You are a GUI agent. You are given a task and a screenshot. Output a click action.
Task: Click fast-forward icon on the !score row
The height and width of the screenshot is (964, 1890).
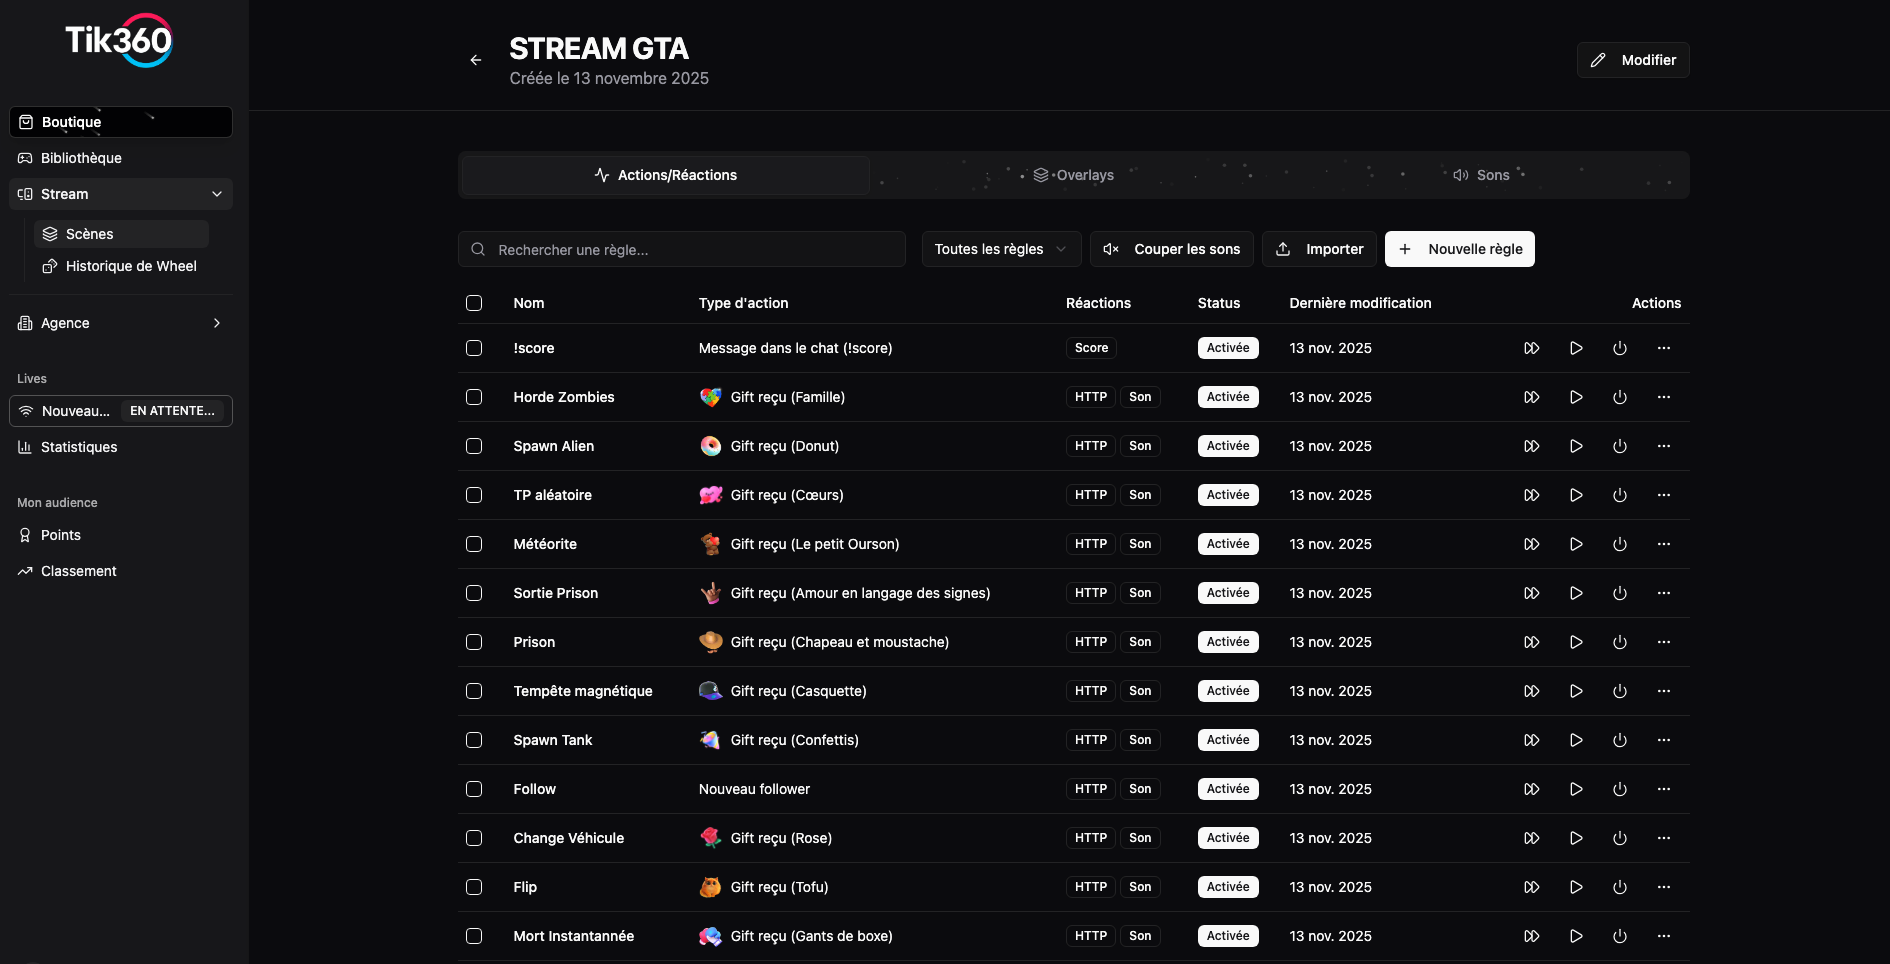coord(1531,348)
